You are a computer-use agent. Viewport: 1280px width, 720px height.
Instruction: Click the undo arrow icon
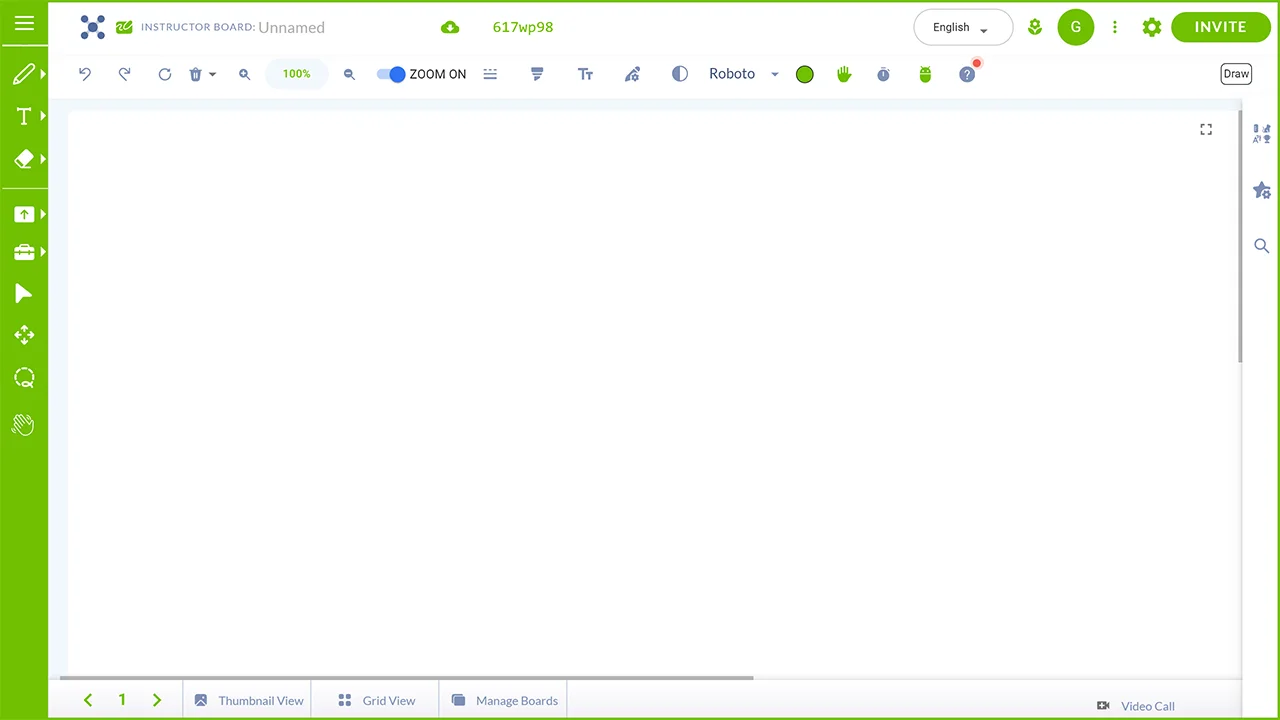click(x=85, y=74)
